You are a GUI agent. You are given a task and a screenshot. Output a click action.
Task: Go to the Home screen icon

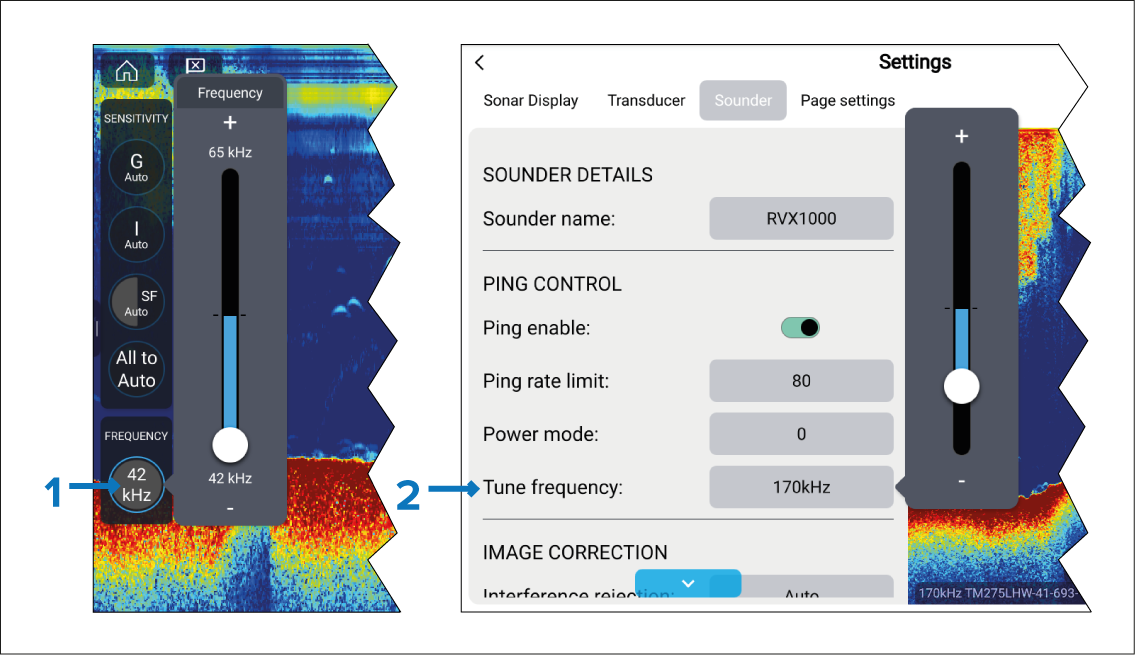[126, 71]
